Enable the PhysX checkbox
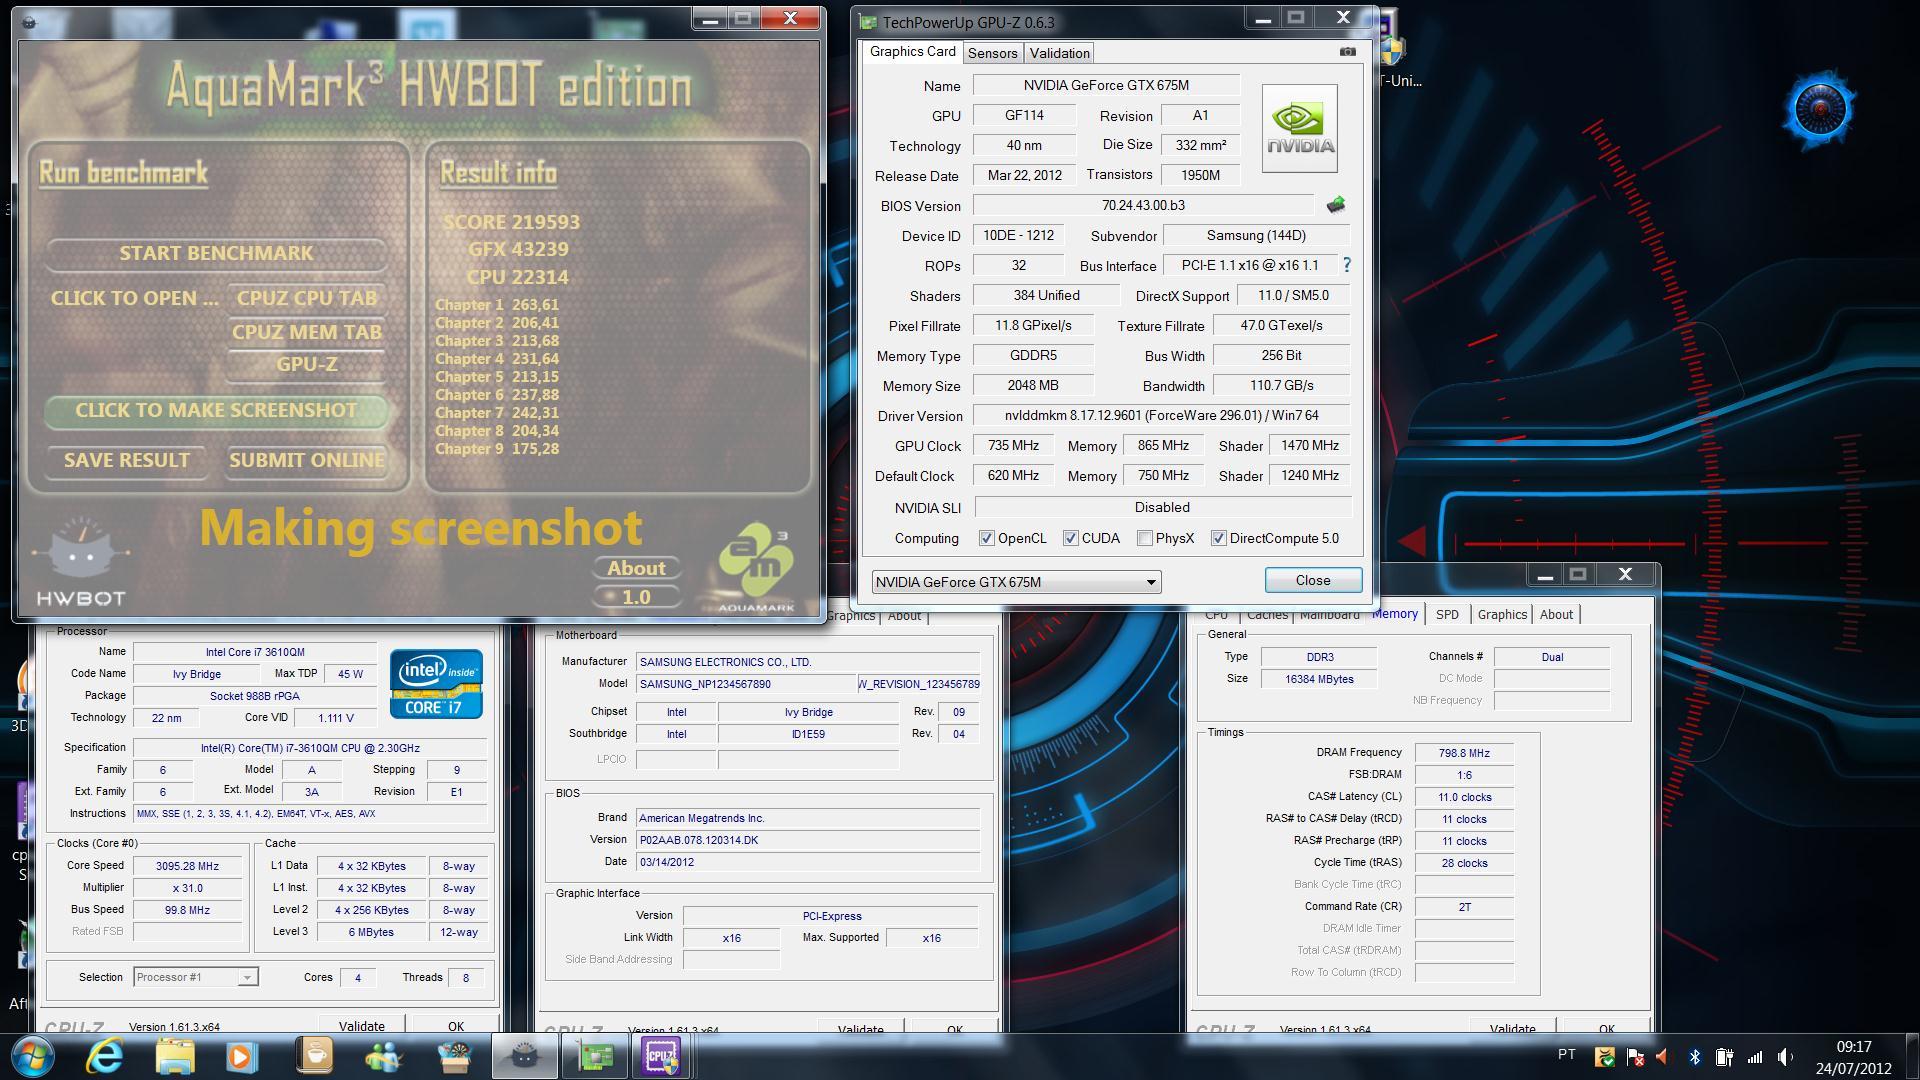This screenshot has width=1920, height=1080. [1145, 538]
